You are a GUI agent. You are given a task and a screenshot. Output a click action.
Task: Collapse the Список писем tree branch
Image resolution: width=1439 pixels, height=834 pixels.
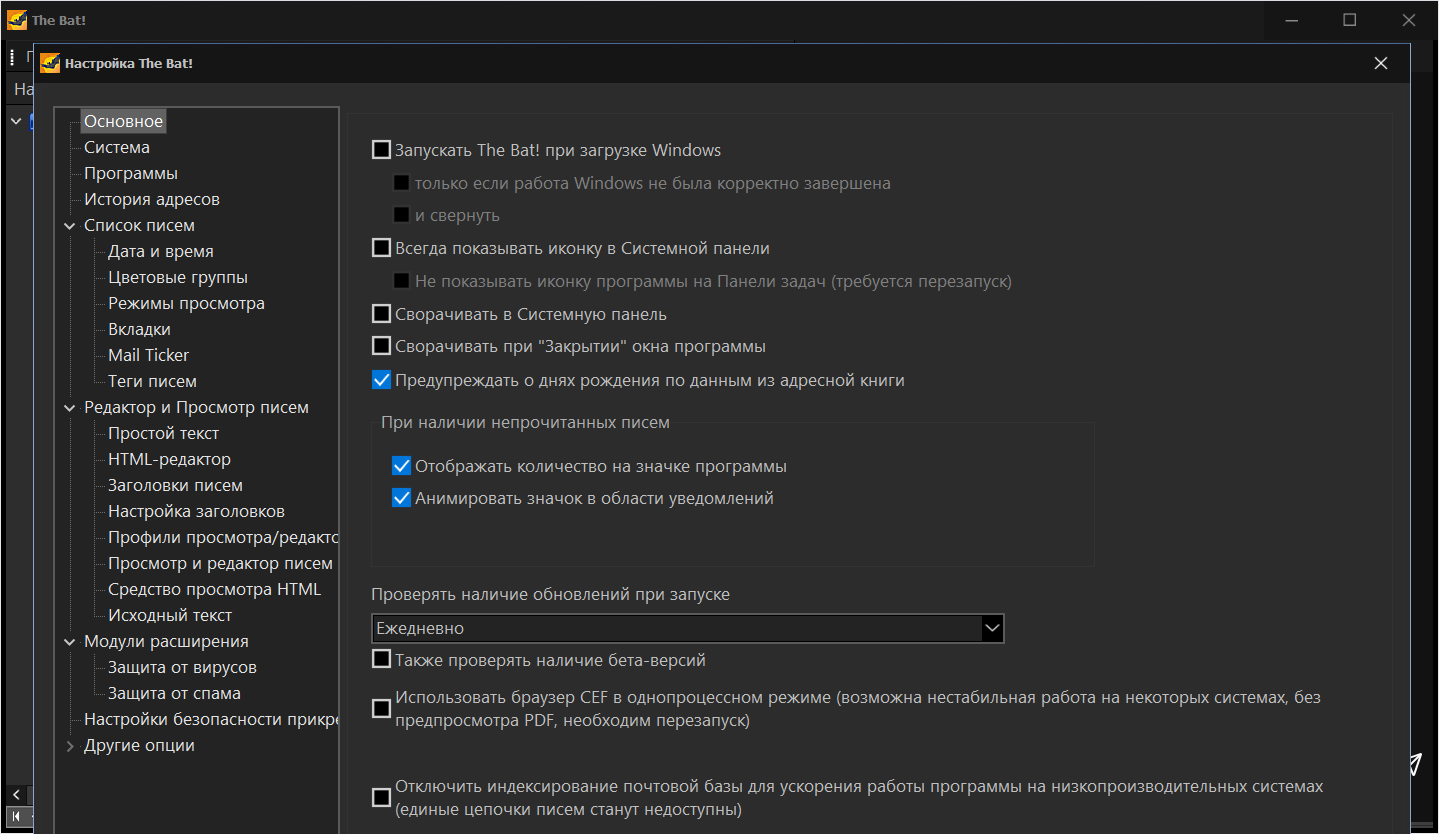(x=70, y=226)
